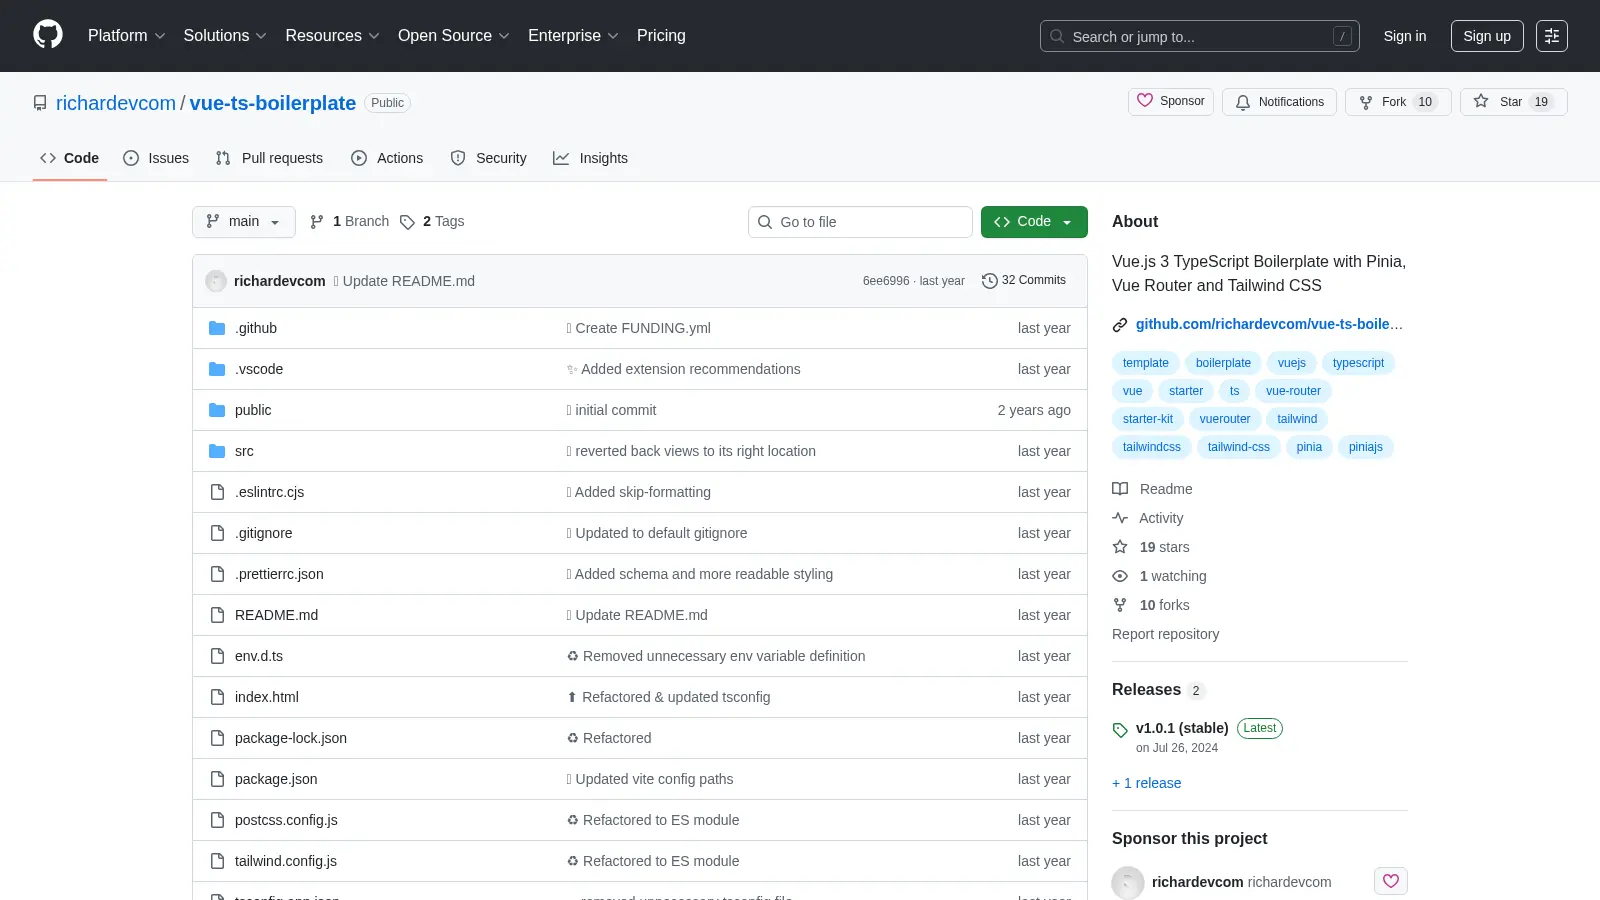Click the Sign in link
Image resolution: width=1600 pixels, height=900 pixels.
click(x=1405, y=36)
